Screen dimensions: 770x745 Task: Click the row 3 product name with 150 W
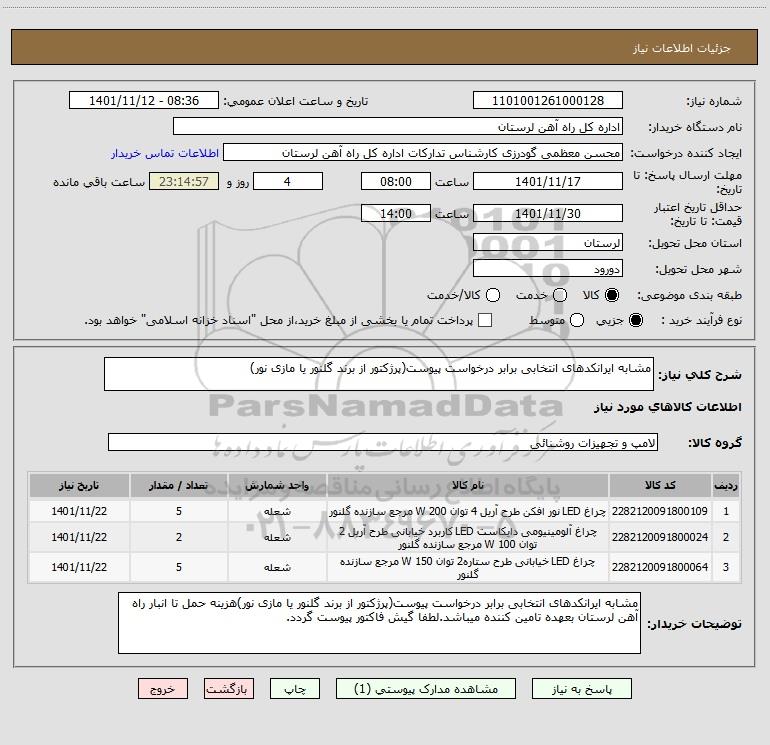coord(468,568)
